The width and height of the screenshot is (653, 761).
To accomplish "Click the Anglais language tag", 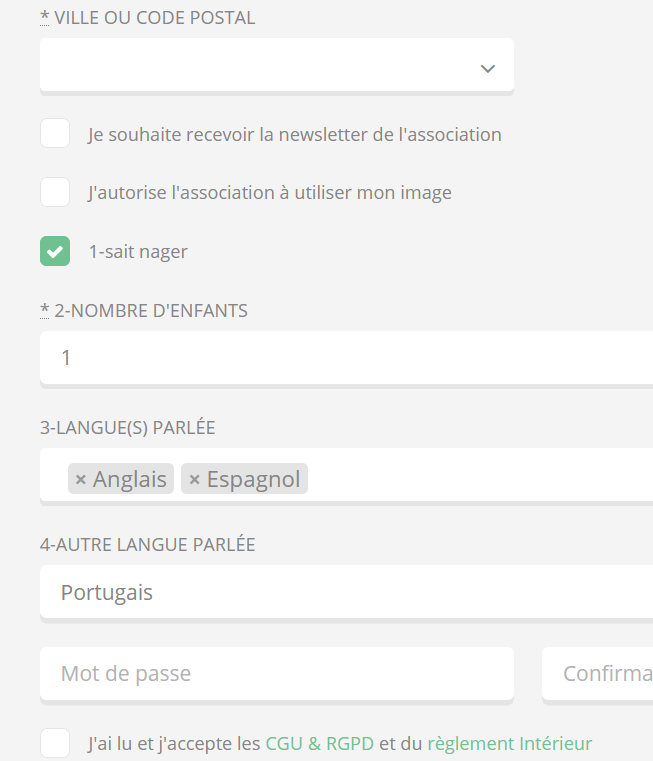I will pos(130,480).
